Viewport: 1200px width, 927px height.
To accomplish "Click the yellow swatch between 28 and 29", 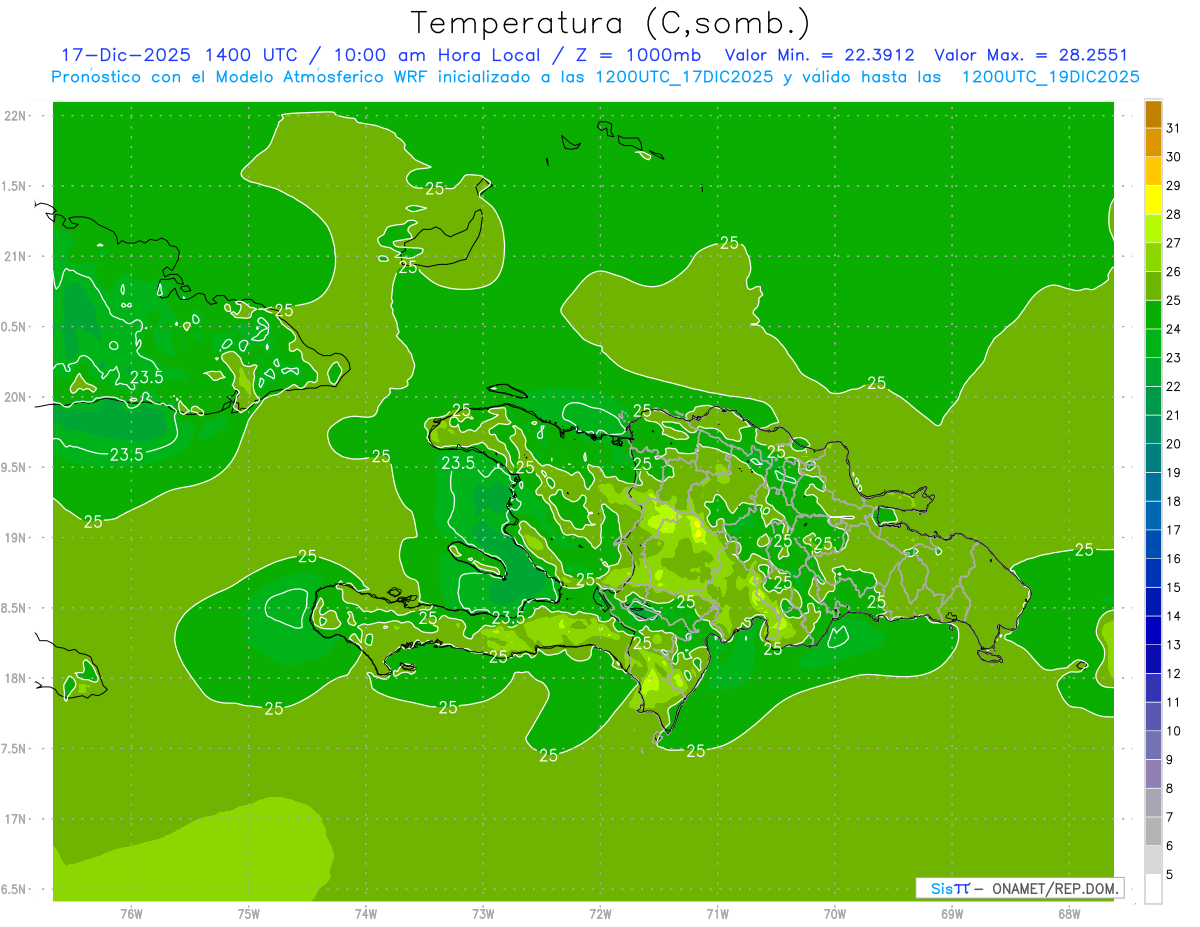I will [x=1153, y=200].
